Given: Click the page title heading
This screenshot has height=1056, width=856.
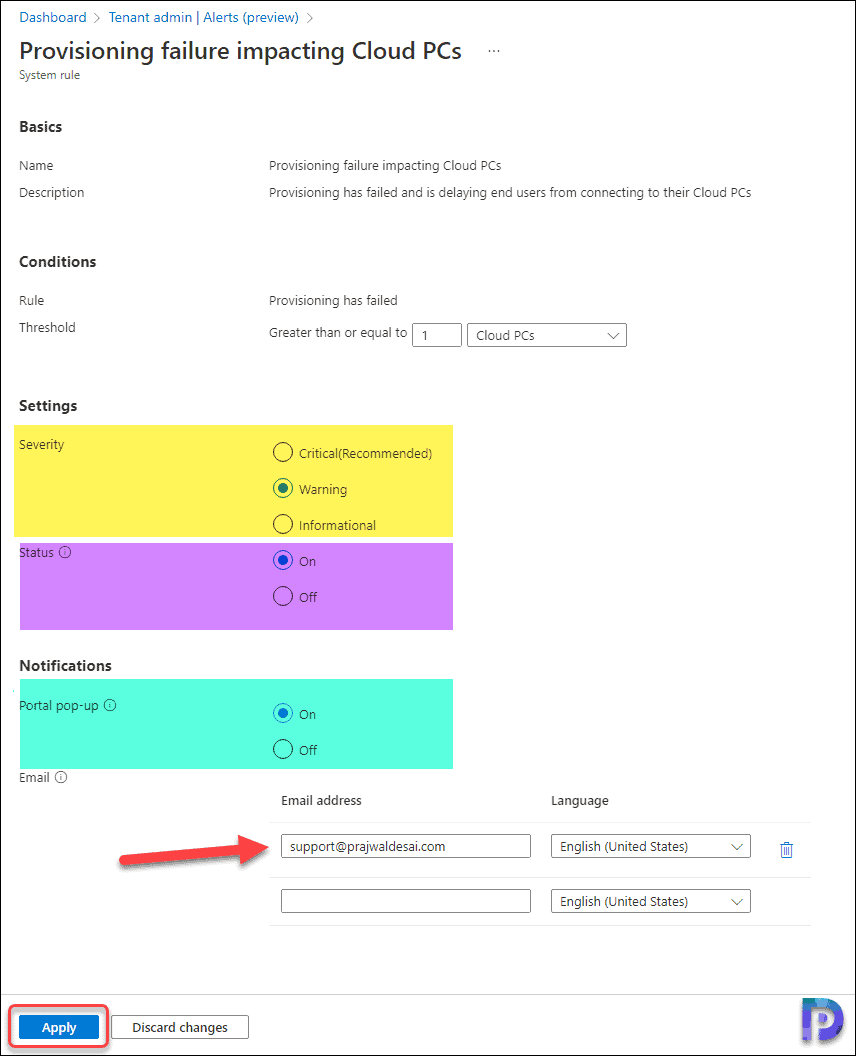Looking at the screenshot, I should point(240,51).
